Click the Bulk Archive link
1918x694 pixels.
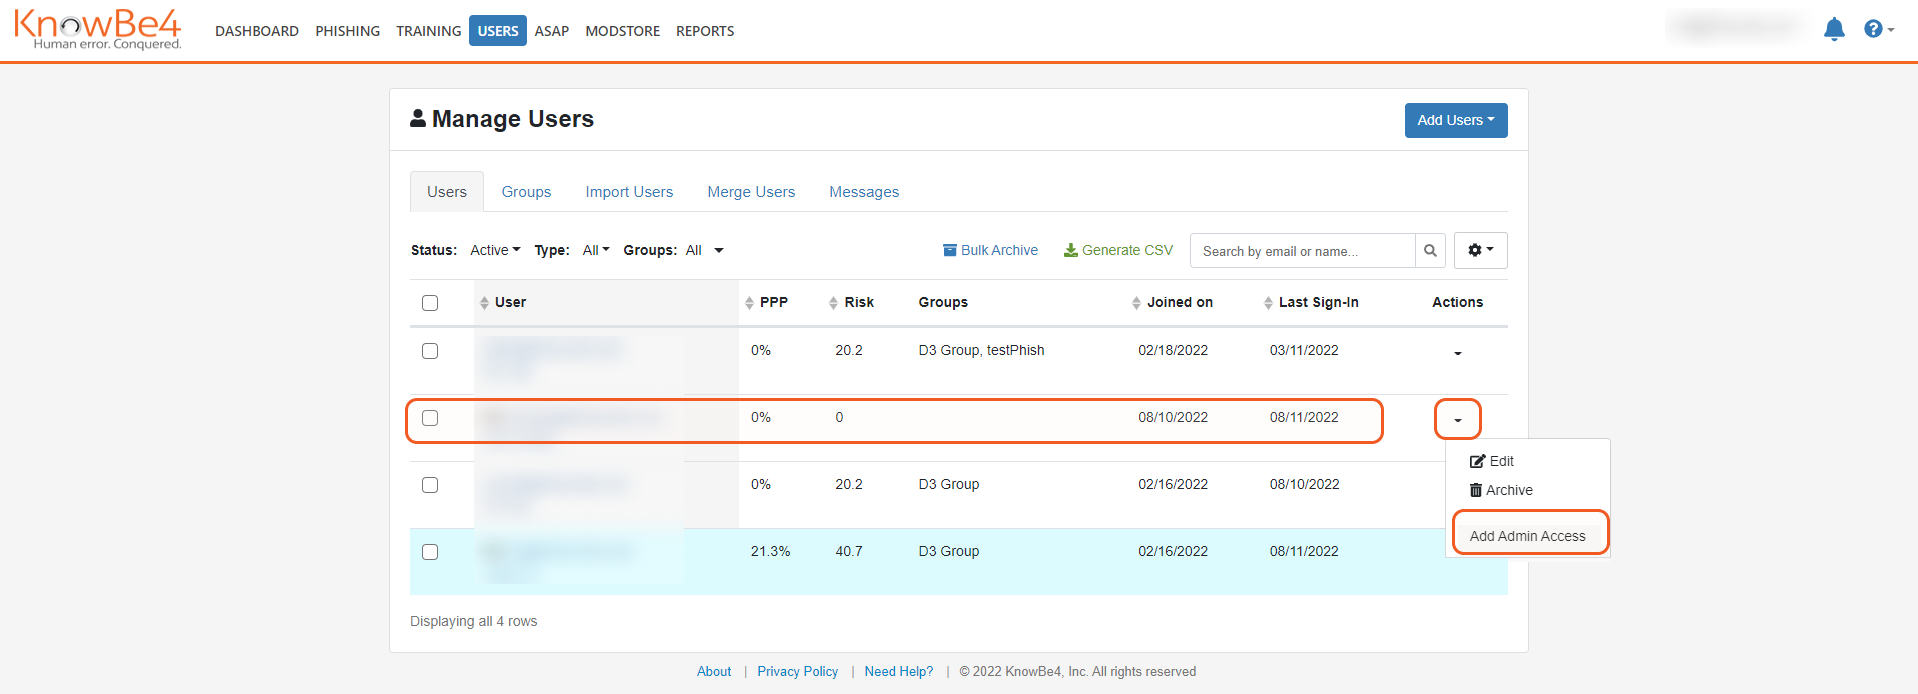[x=990, y=250]
